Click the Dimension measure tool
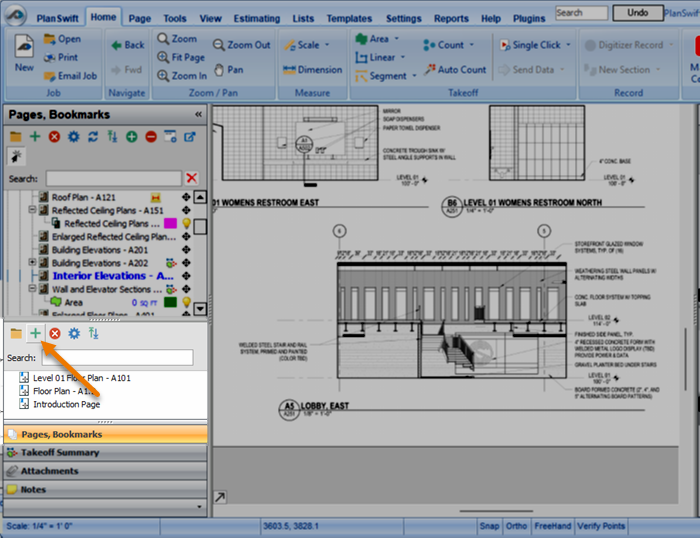The width and height of the screenshot is (700, 538). (x=312, y=70)
